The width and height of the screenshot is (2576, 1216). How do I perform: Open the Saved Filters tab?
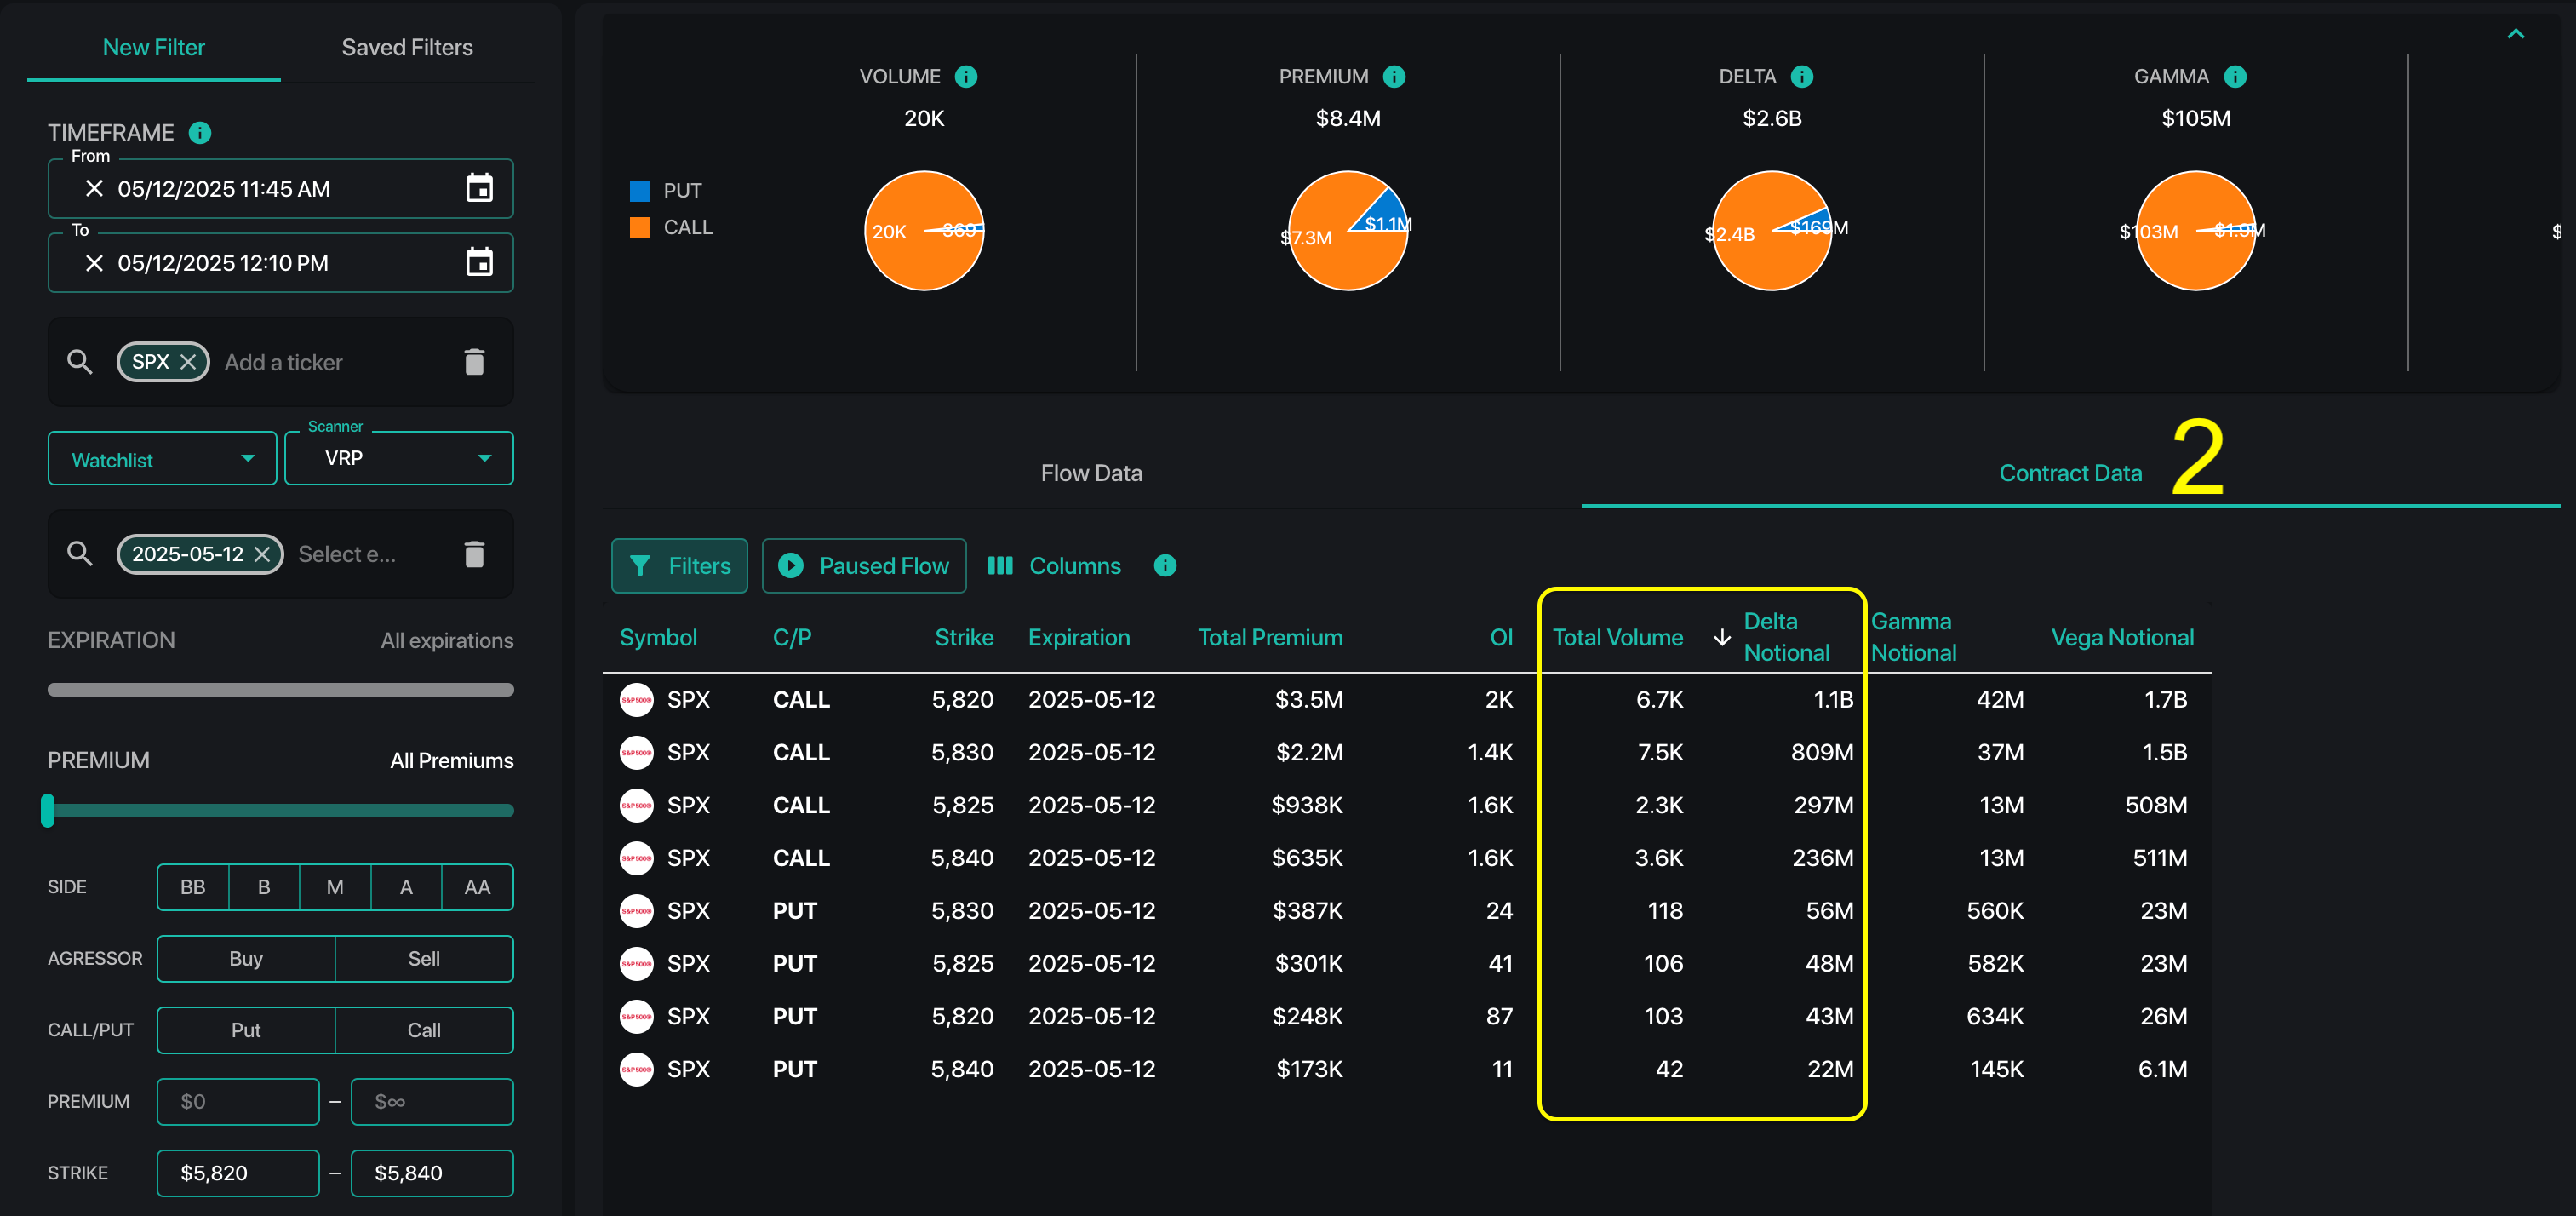click(407, 47)
